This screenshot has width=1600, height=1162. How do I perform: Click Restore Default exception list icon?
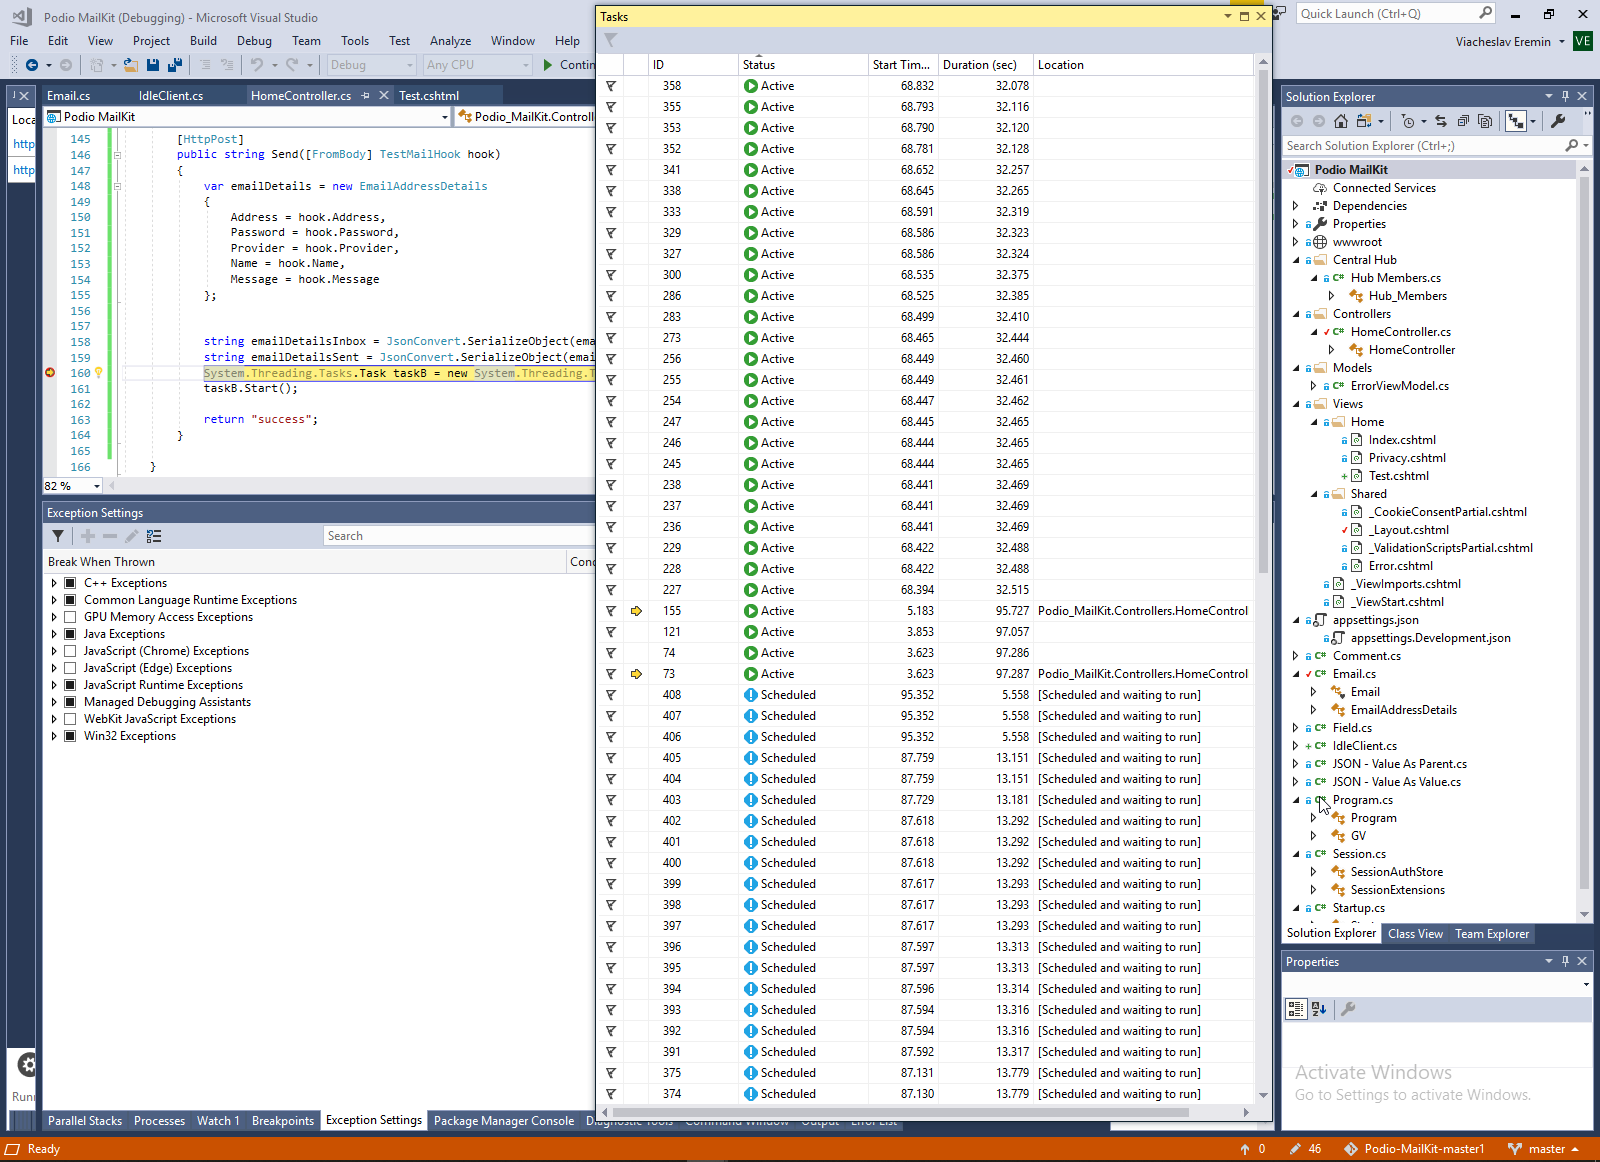154,536
